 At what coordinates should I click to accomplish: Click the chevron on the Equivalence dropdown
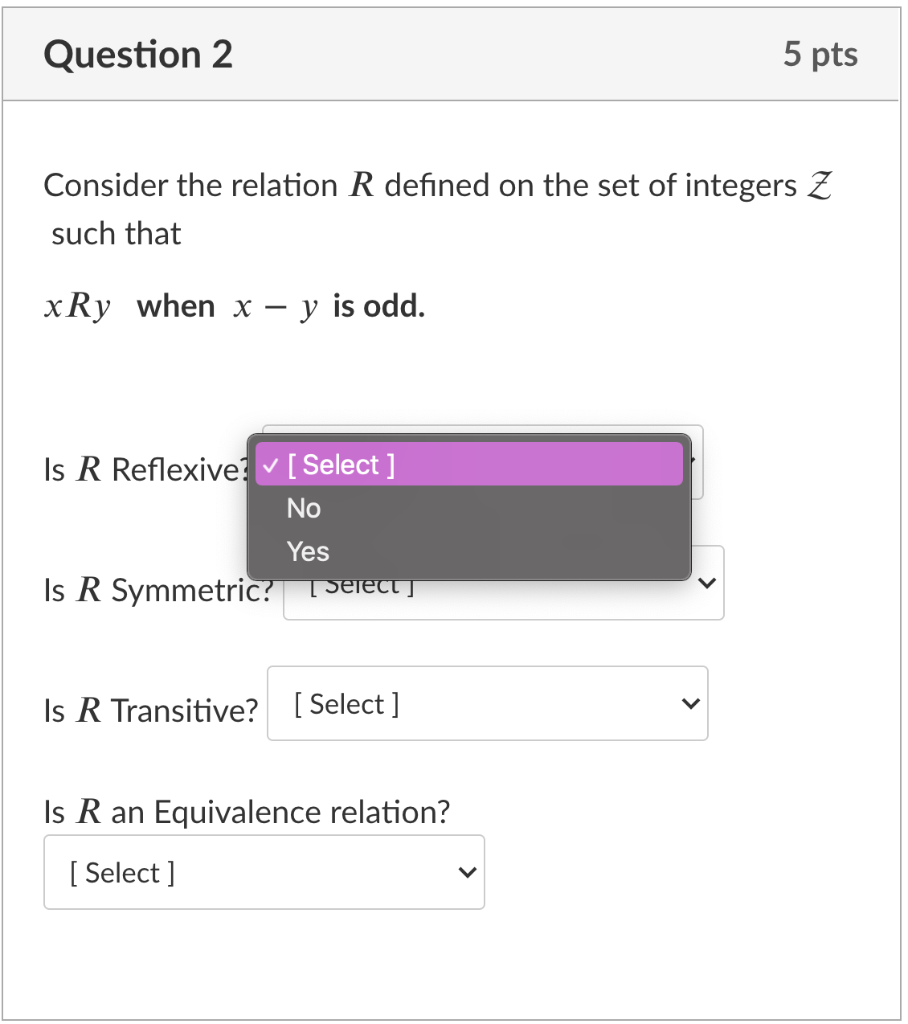click(x=466, y=872)
